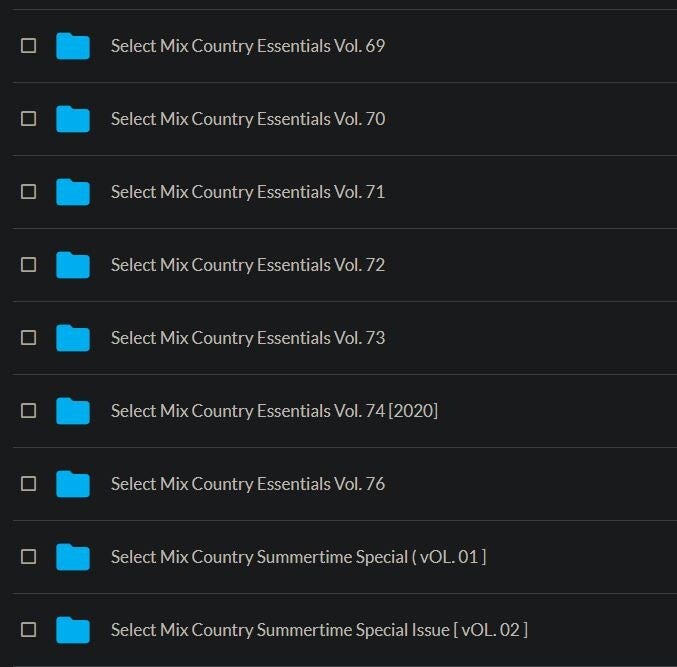Open Country Summertime Special ( vOL. 01 ) name

[x=298, y=557]
